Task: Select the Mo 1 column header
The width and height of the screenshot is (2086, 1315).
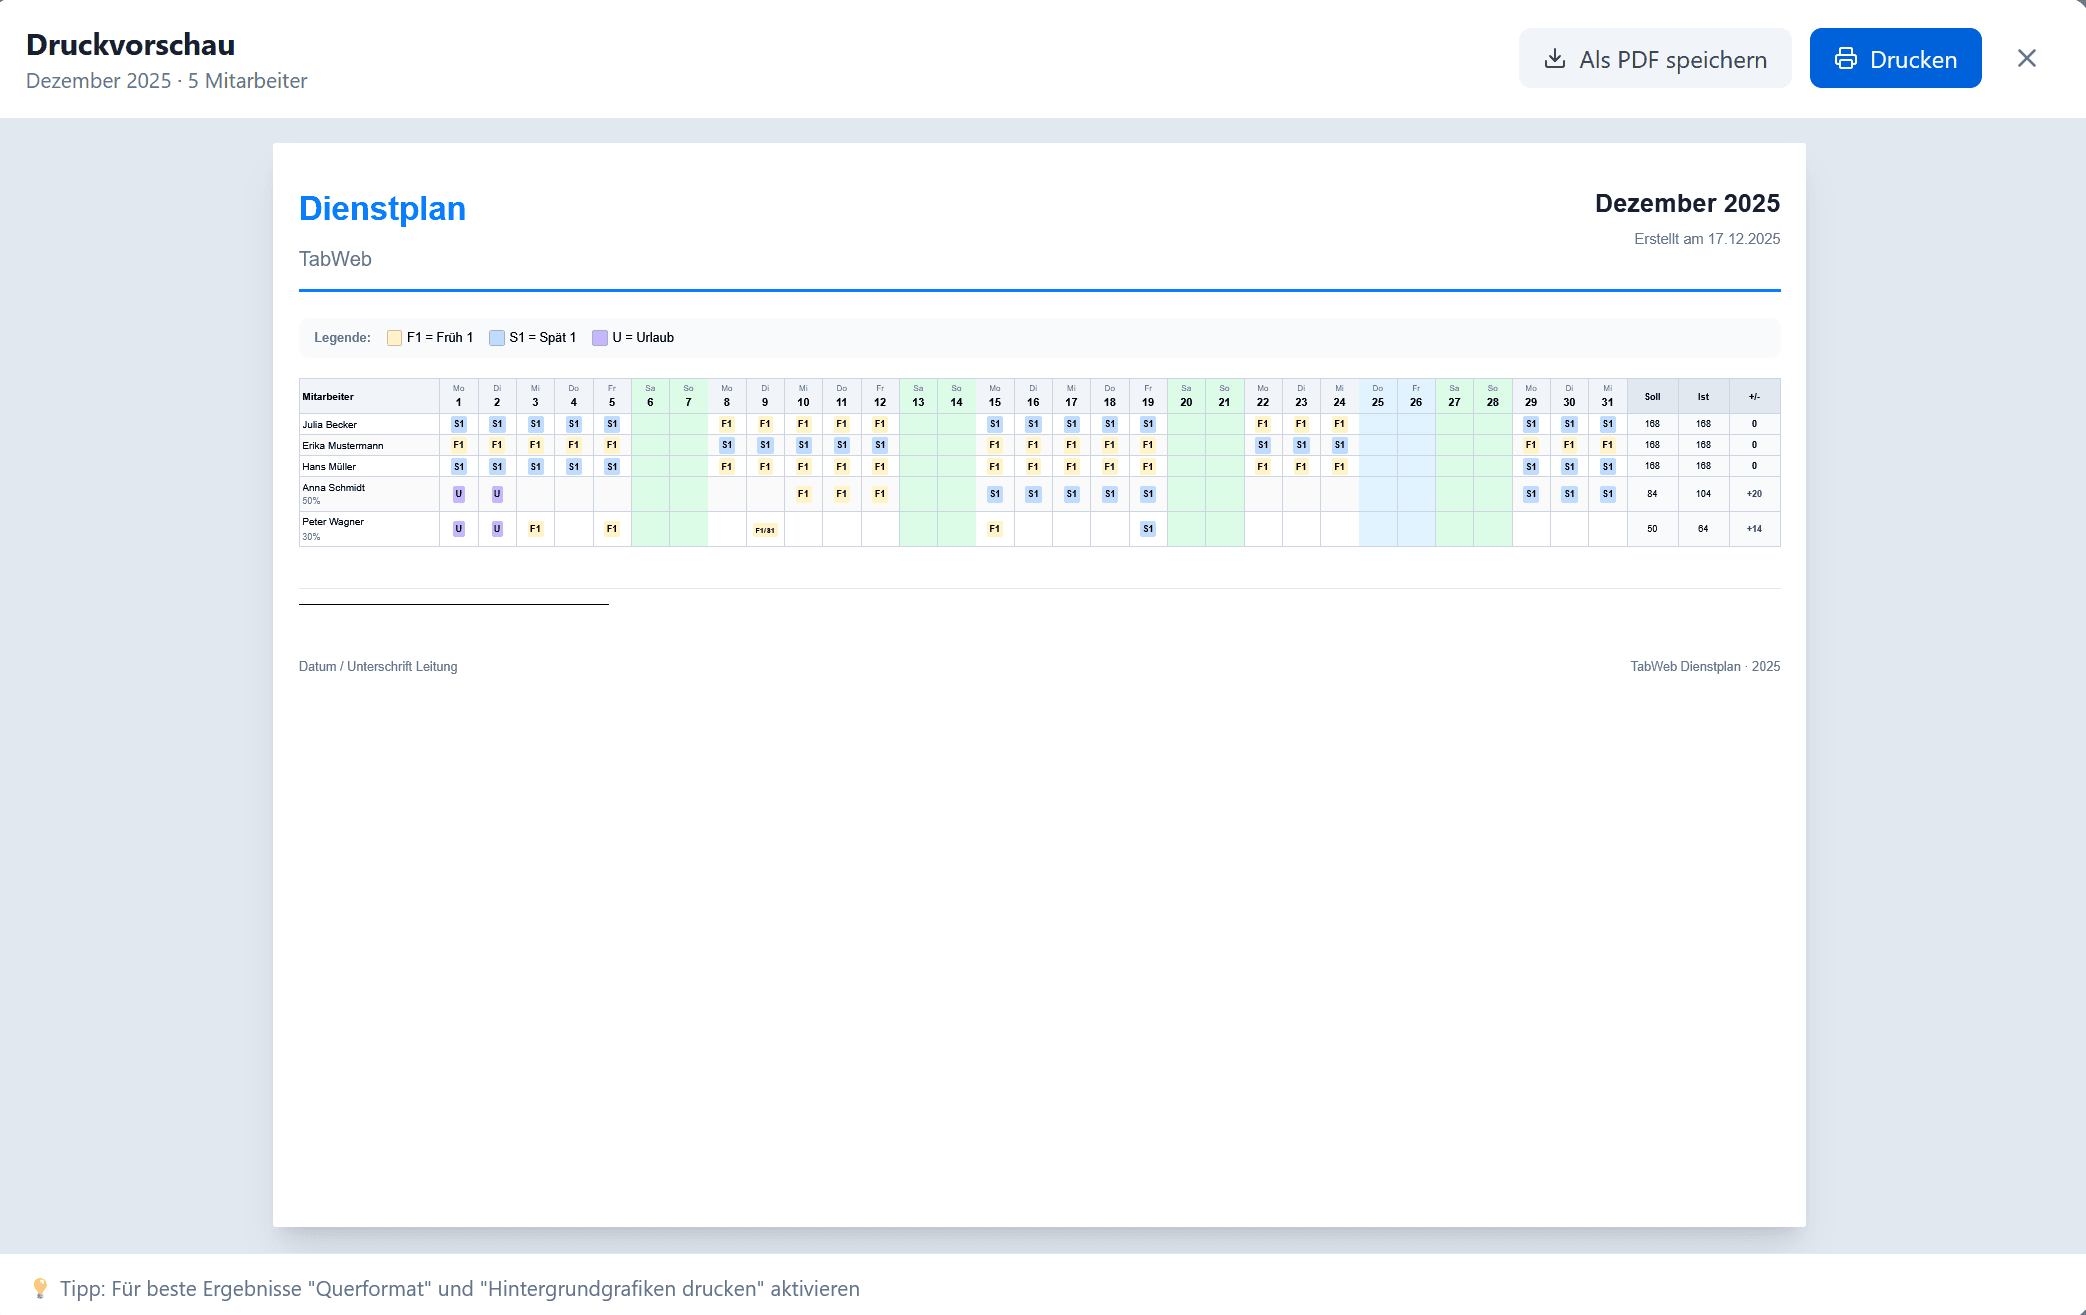Action: pyautogui.click(x=459, y=394)
